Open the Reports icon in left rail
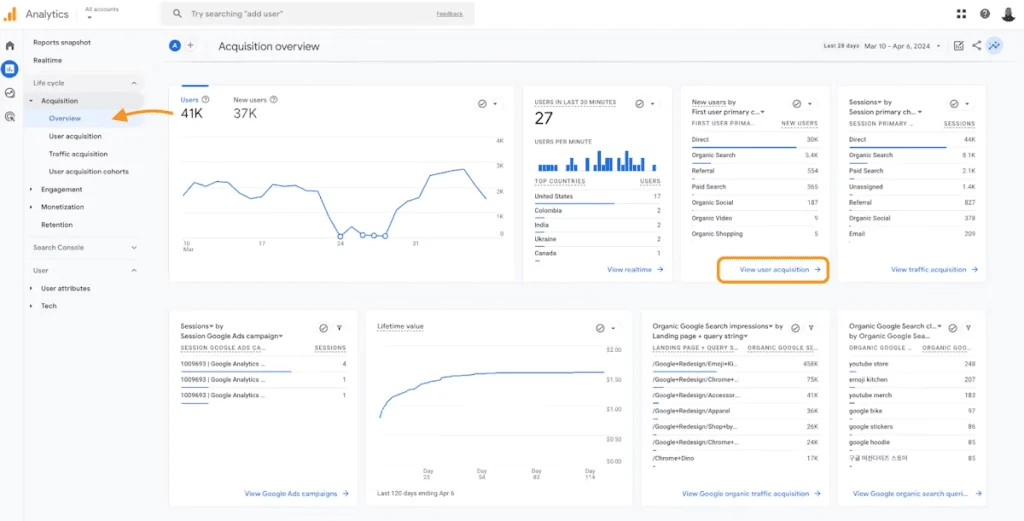The width and height of the screenshot is (1024, 521). (x=10, y=69)
